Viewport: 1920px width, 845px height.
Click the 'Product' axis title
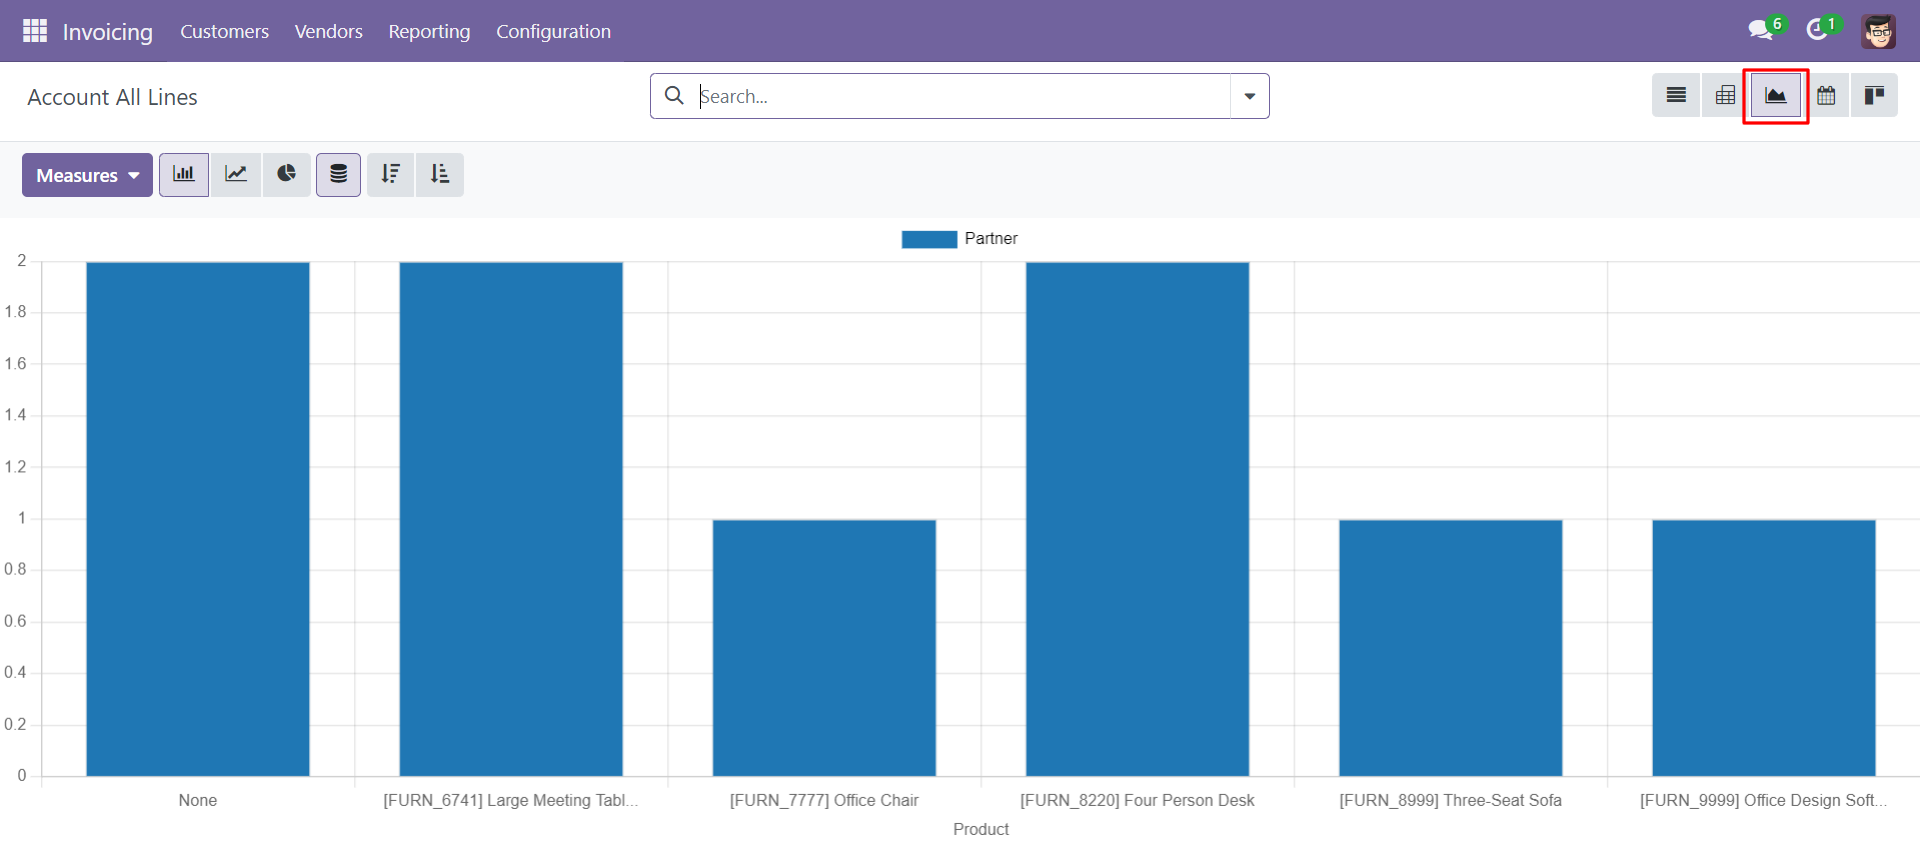[x=981, y=829]
